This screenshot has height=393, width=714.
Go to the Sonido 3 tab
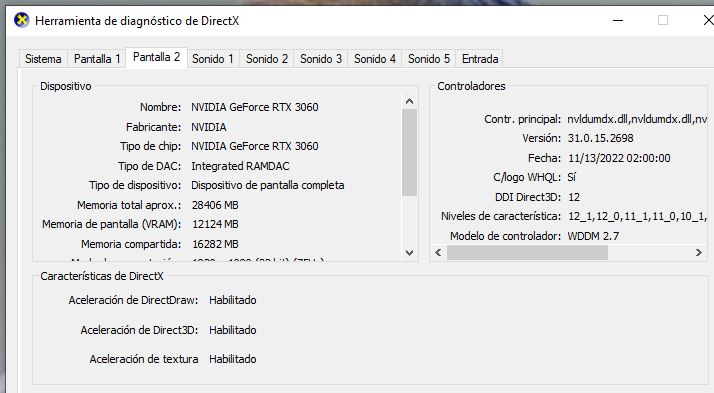[x=321, y=59]
